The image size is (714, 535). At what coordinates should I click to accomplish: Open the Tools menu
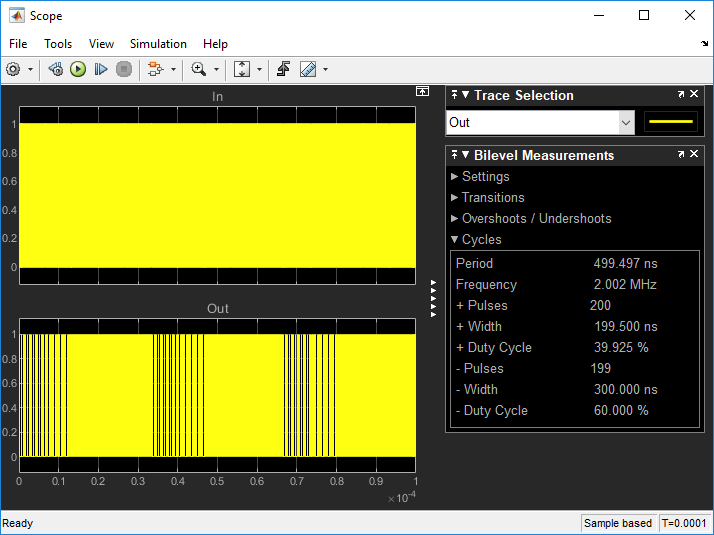coord(58,44)
